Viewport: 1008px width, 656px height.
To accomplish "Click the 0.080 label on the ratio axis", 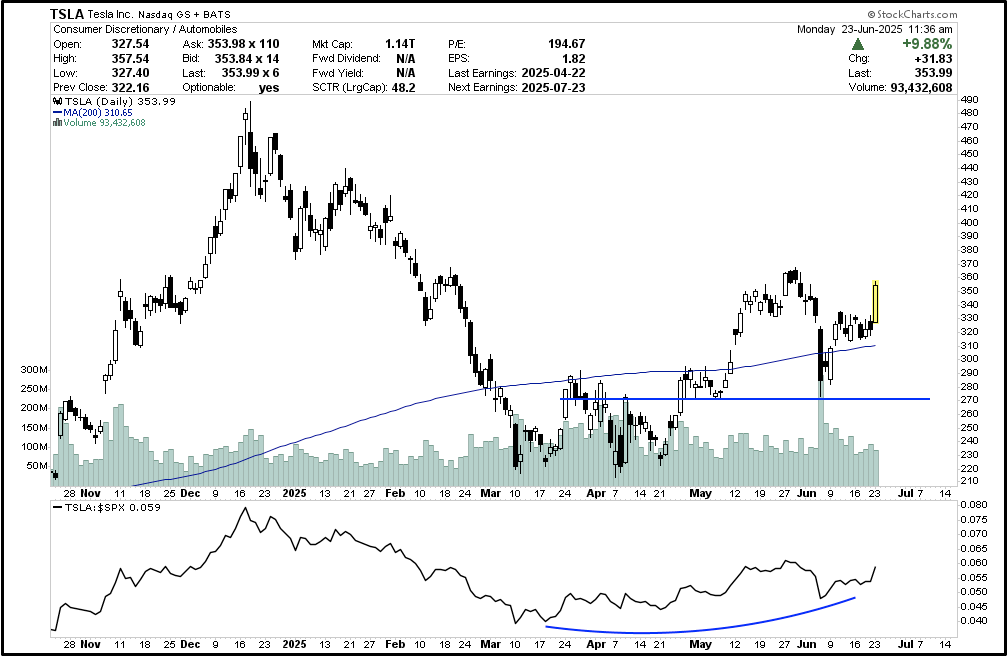I will click(x=973, y=504).
